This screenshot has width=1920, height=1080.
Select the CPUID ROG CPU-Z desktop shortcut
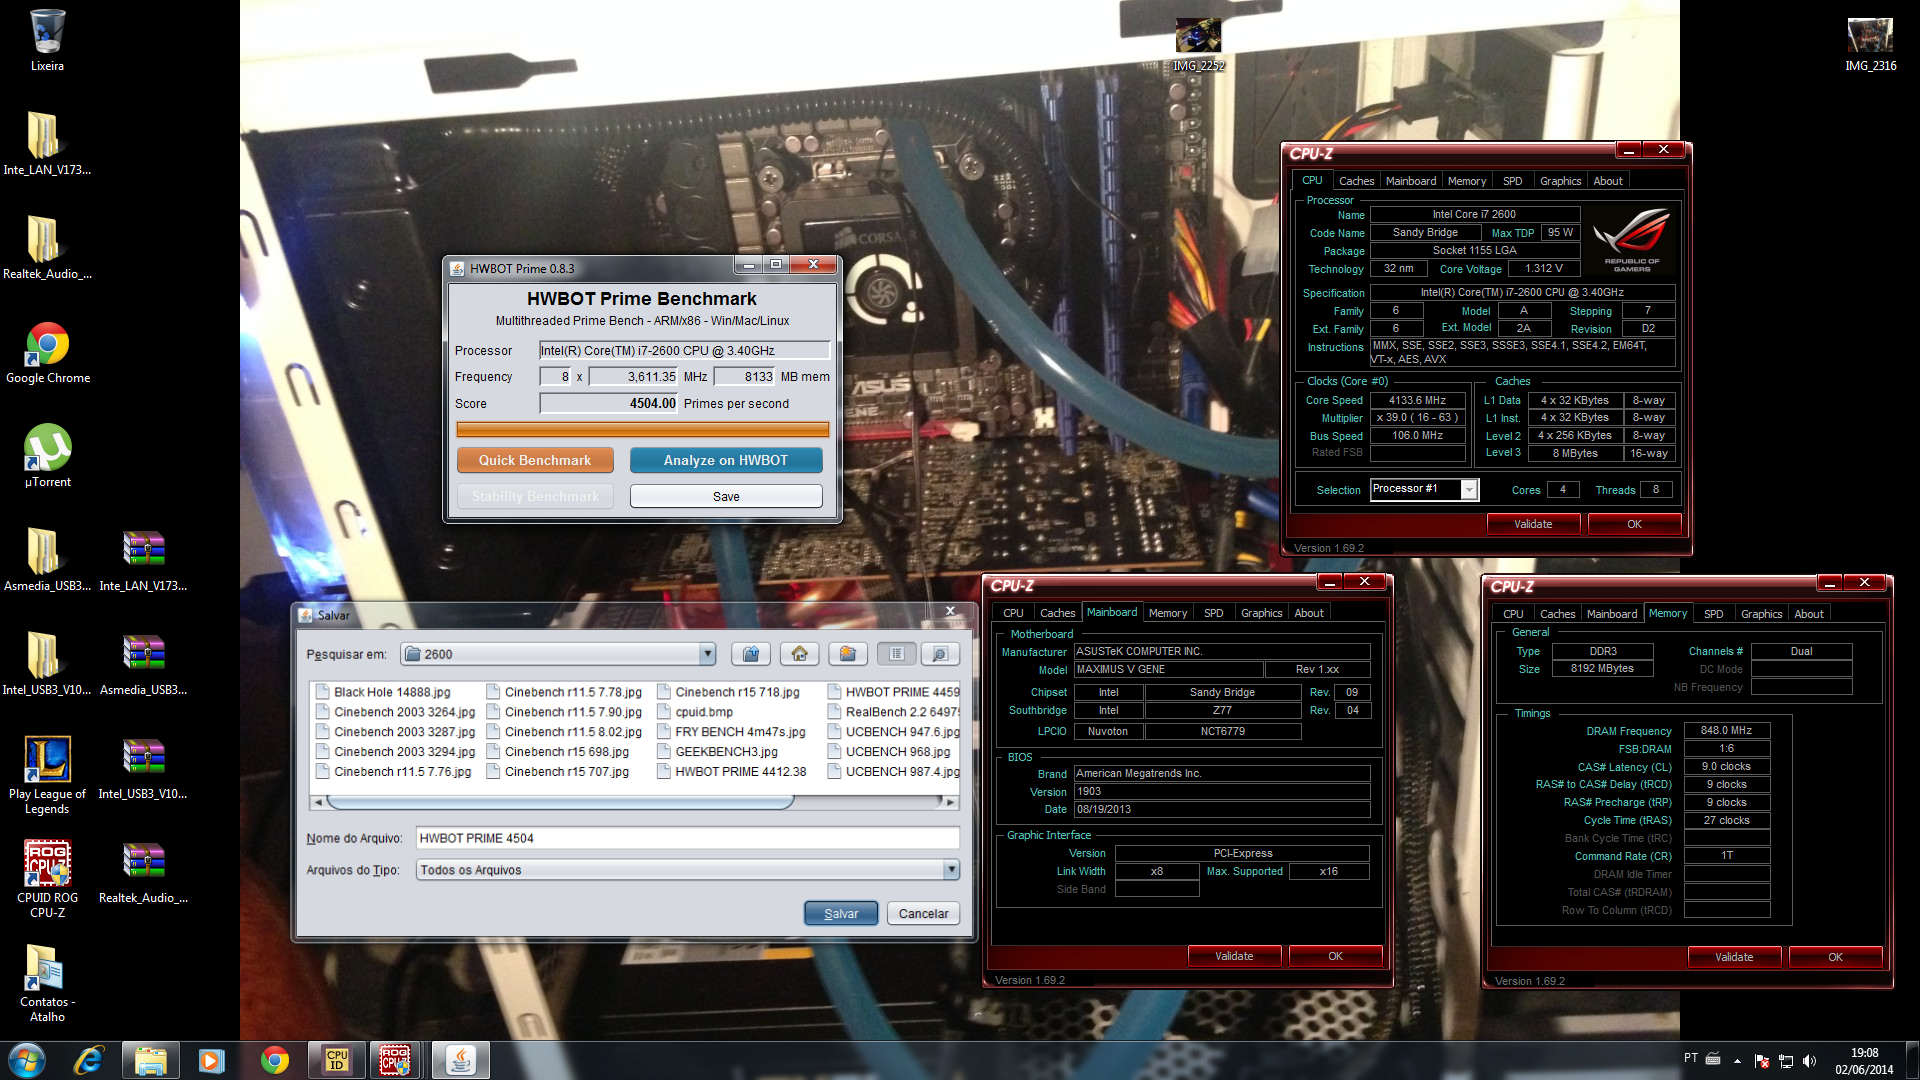click(x=47, y=879)
